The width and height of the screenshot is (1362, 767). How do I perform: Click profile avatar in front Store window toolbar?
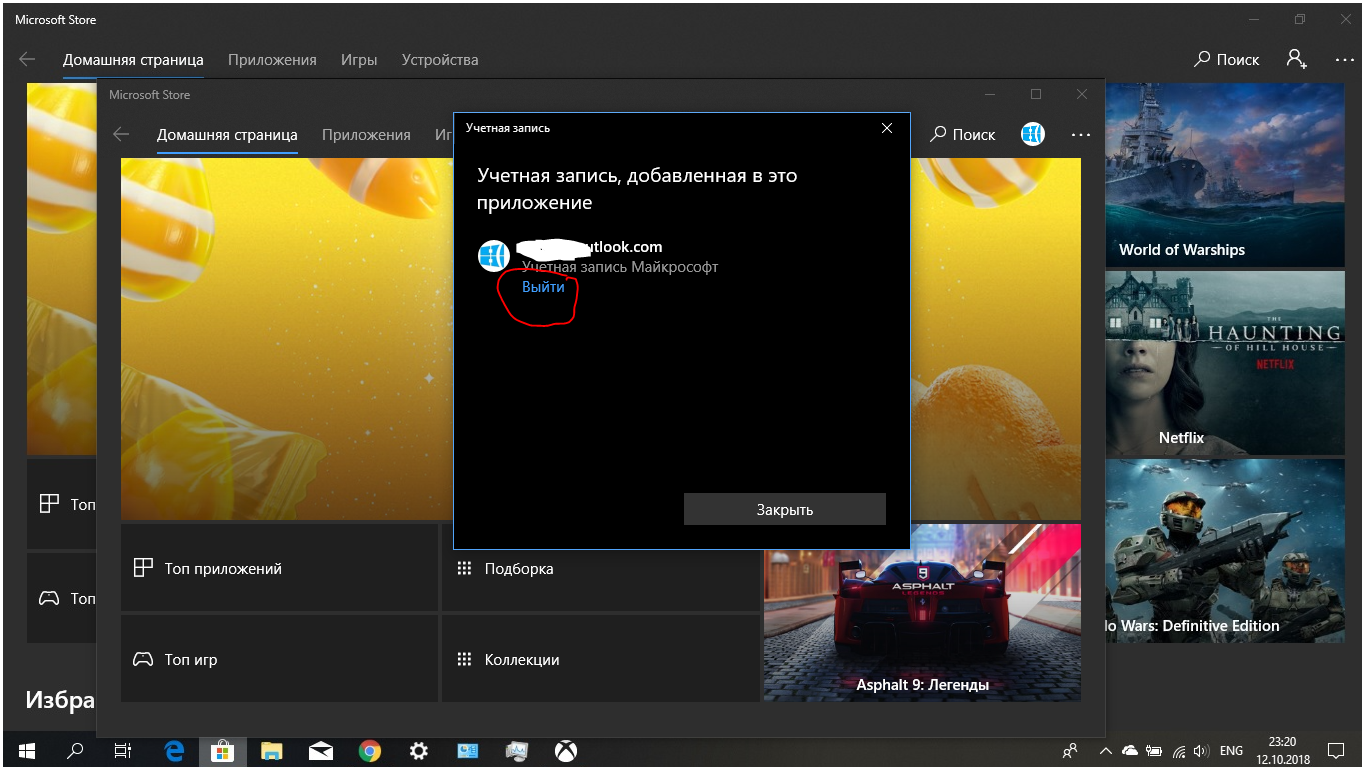pos(1033,134)
